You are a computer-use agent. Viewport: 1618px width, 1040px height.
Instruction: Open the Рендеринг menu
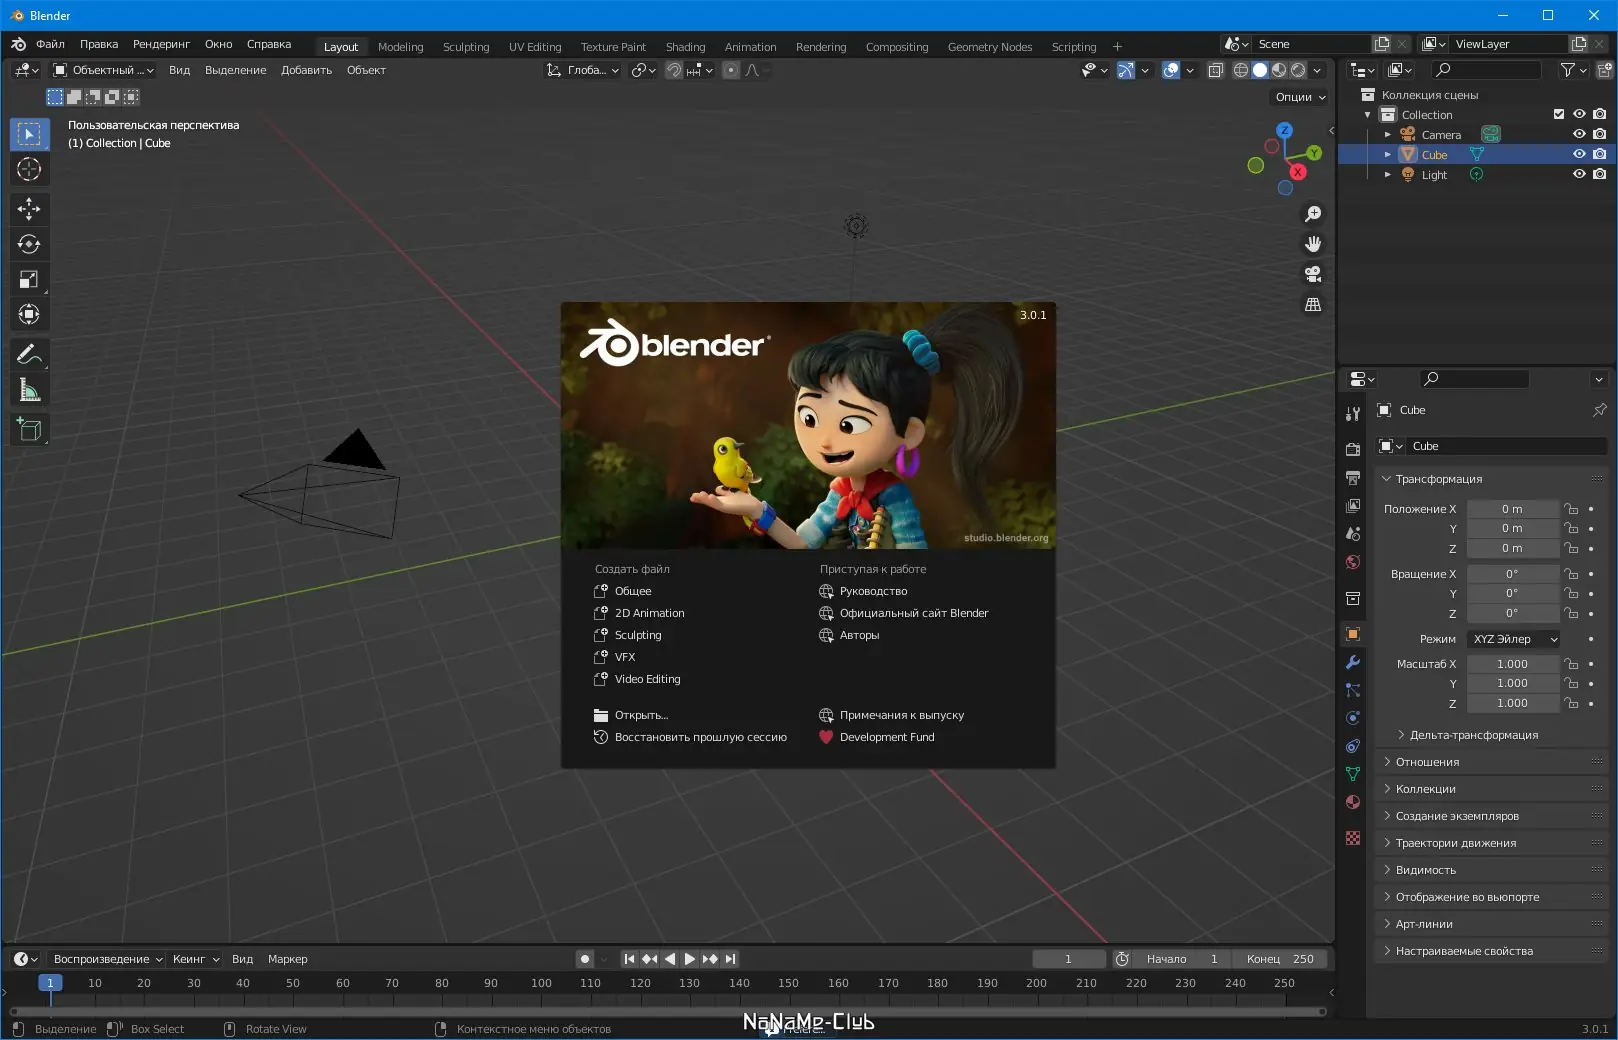point(161,44)
